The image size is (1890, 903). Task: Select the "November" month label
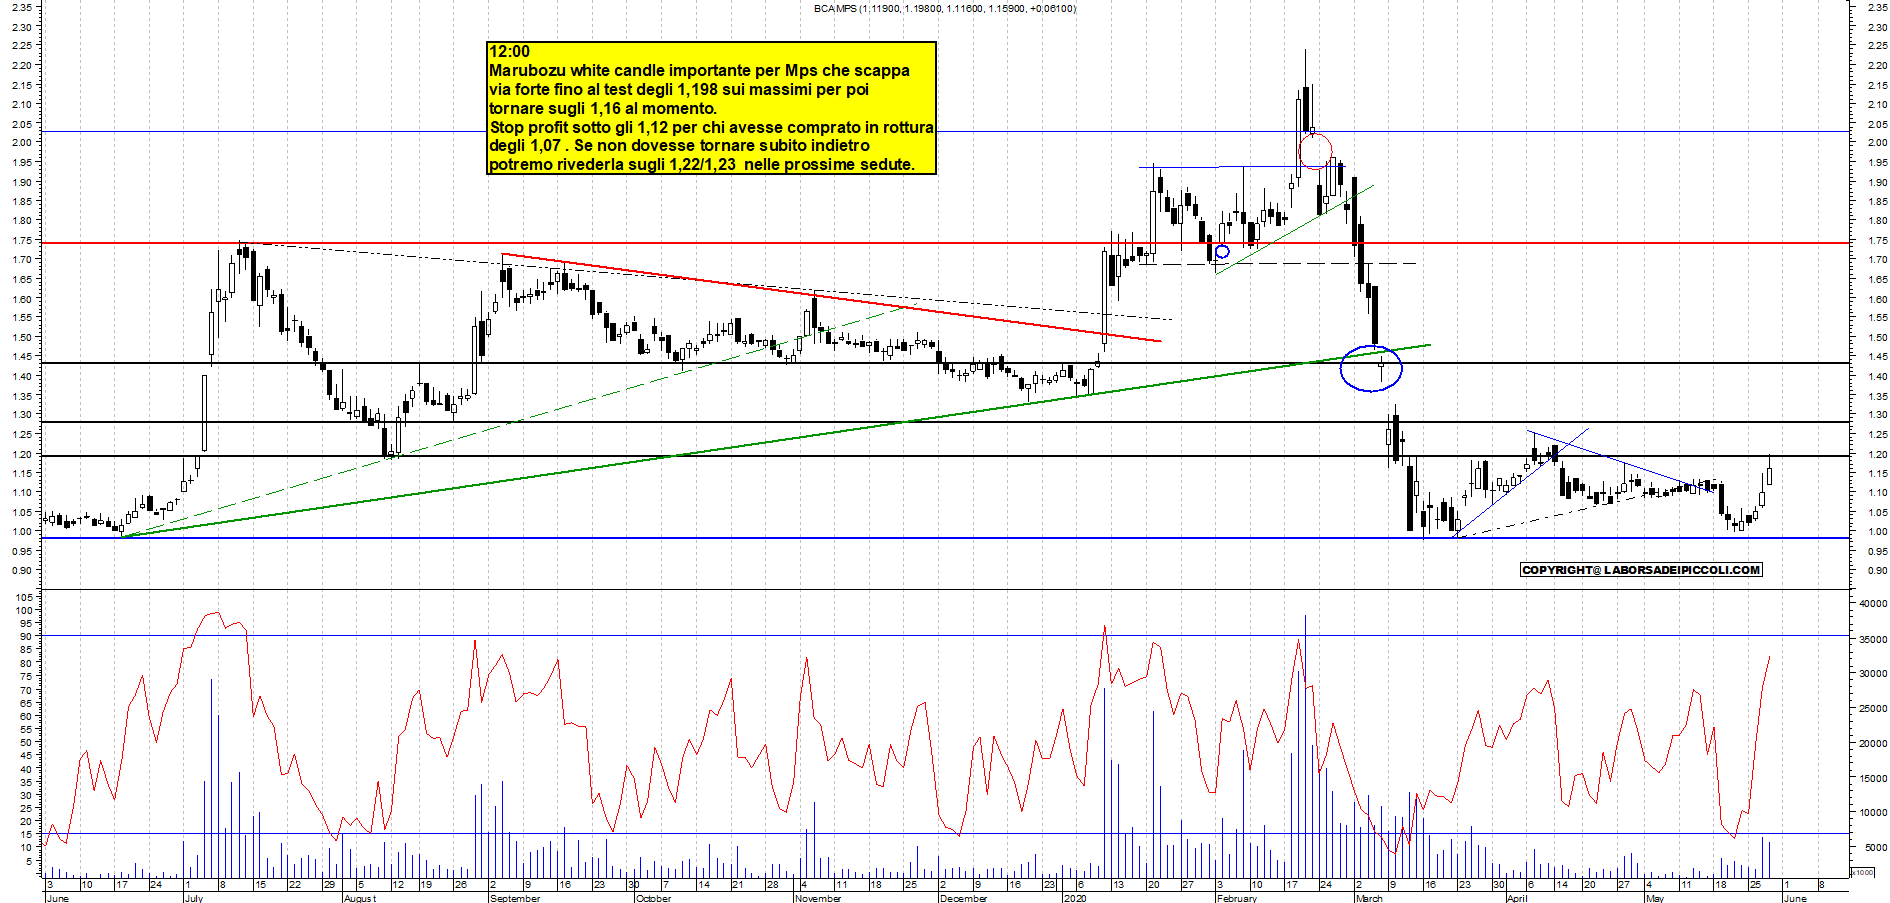pyautogui.click(x=818, y=898)
